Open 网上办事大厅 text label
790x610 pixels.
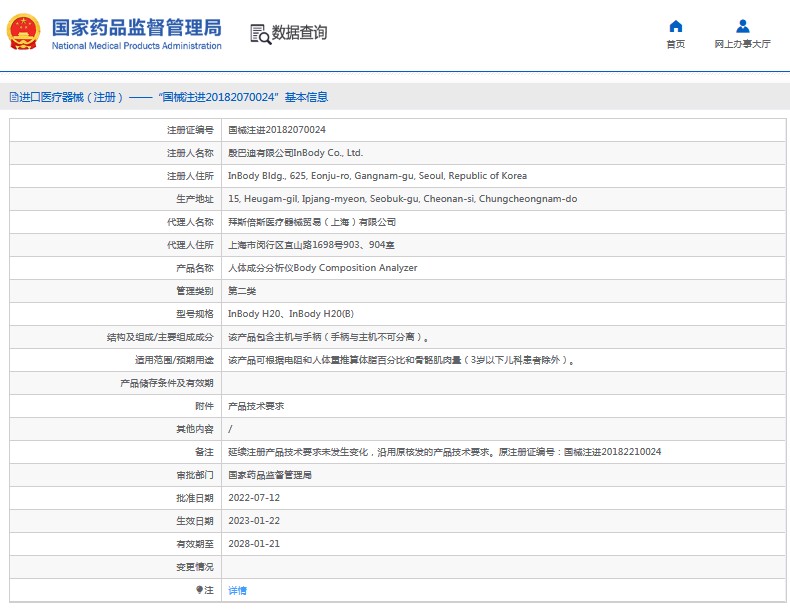pyautogui.click(x=742, y=44)
